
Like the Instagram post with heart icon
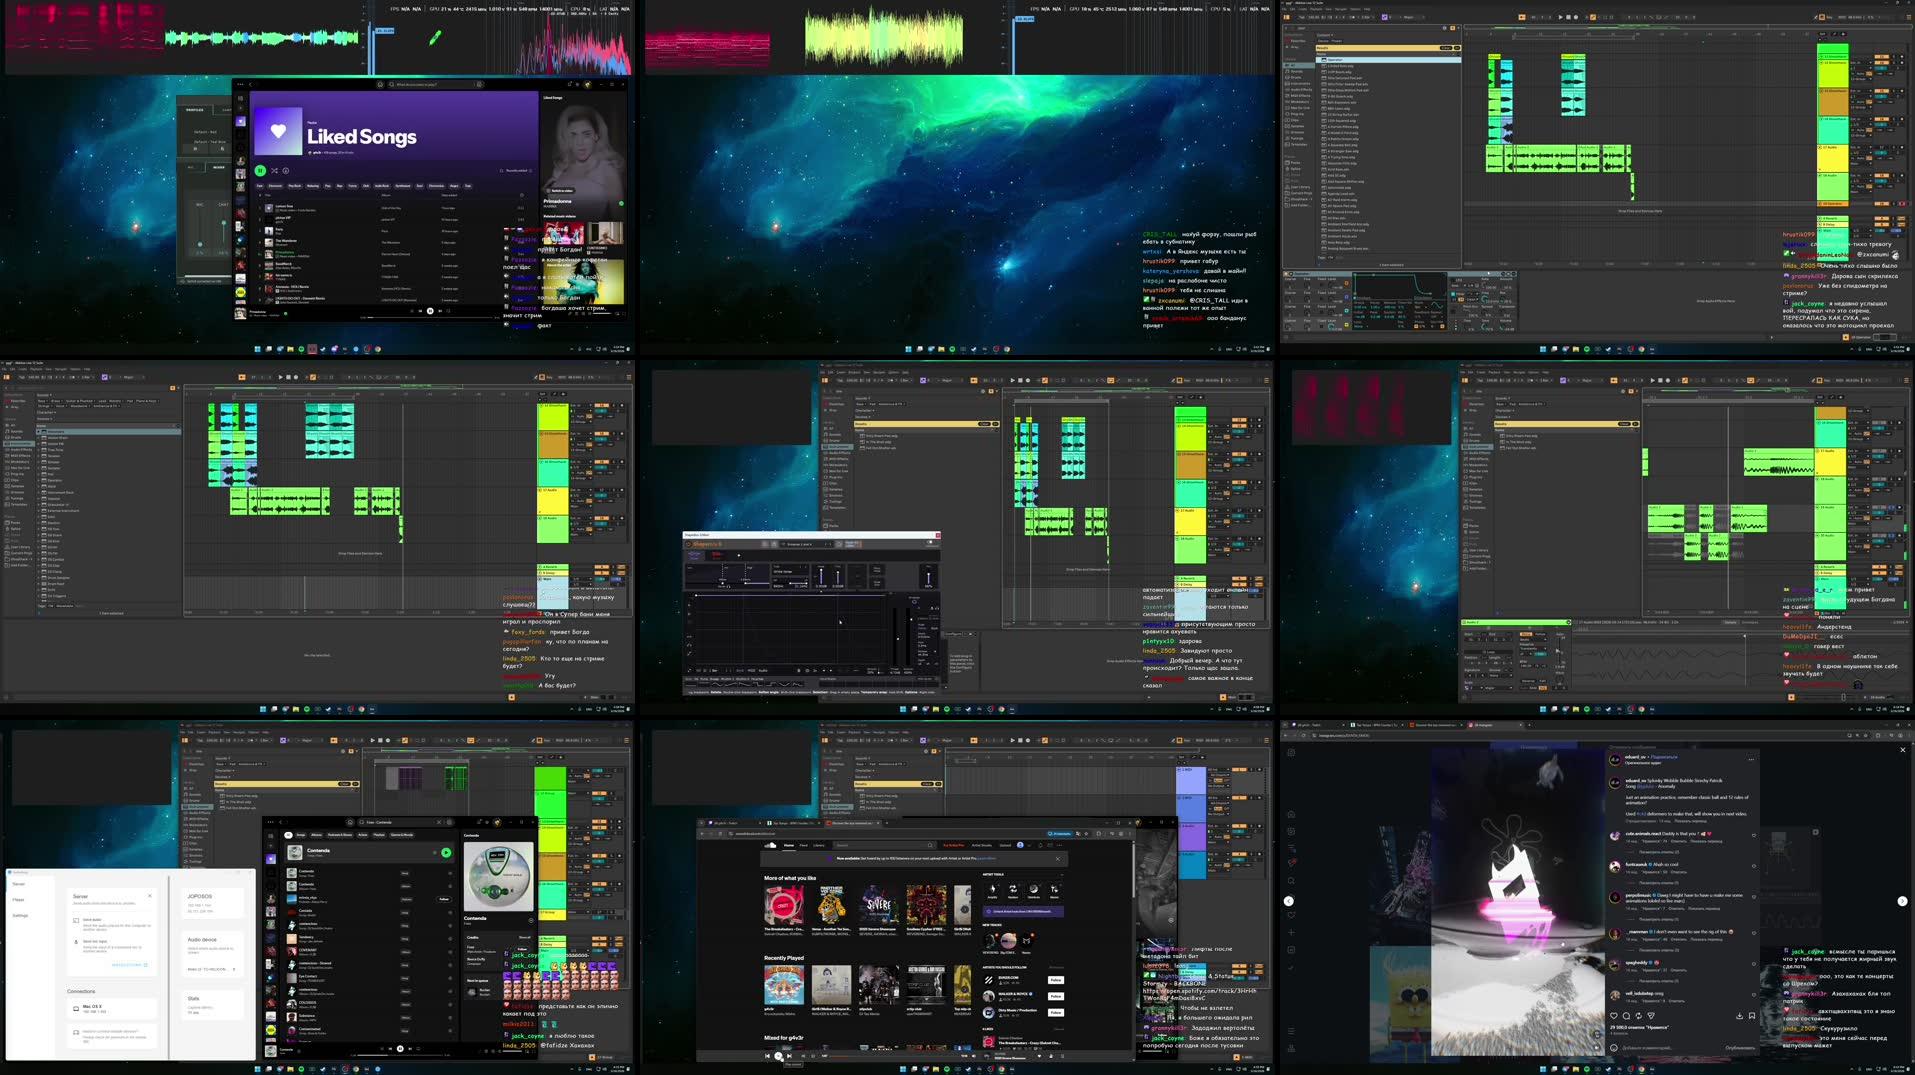(1614, 1015)
